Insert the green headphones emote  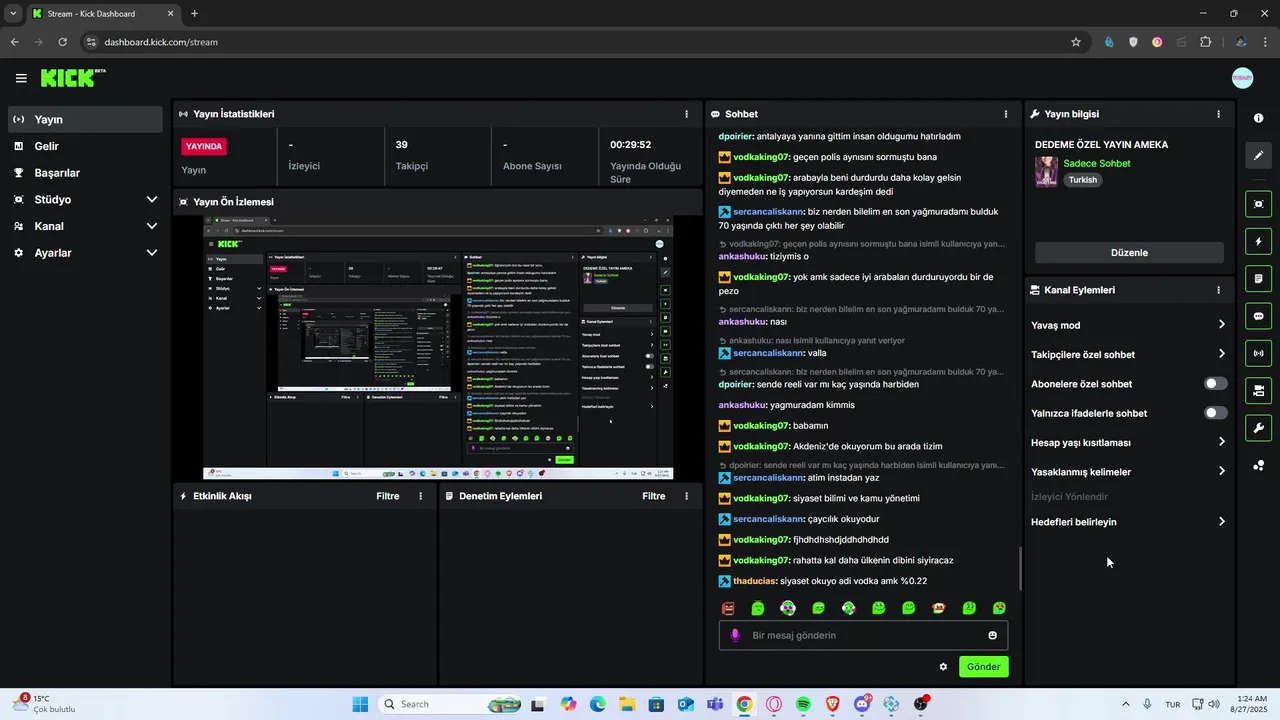pos(848,608)
